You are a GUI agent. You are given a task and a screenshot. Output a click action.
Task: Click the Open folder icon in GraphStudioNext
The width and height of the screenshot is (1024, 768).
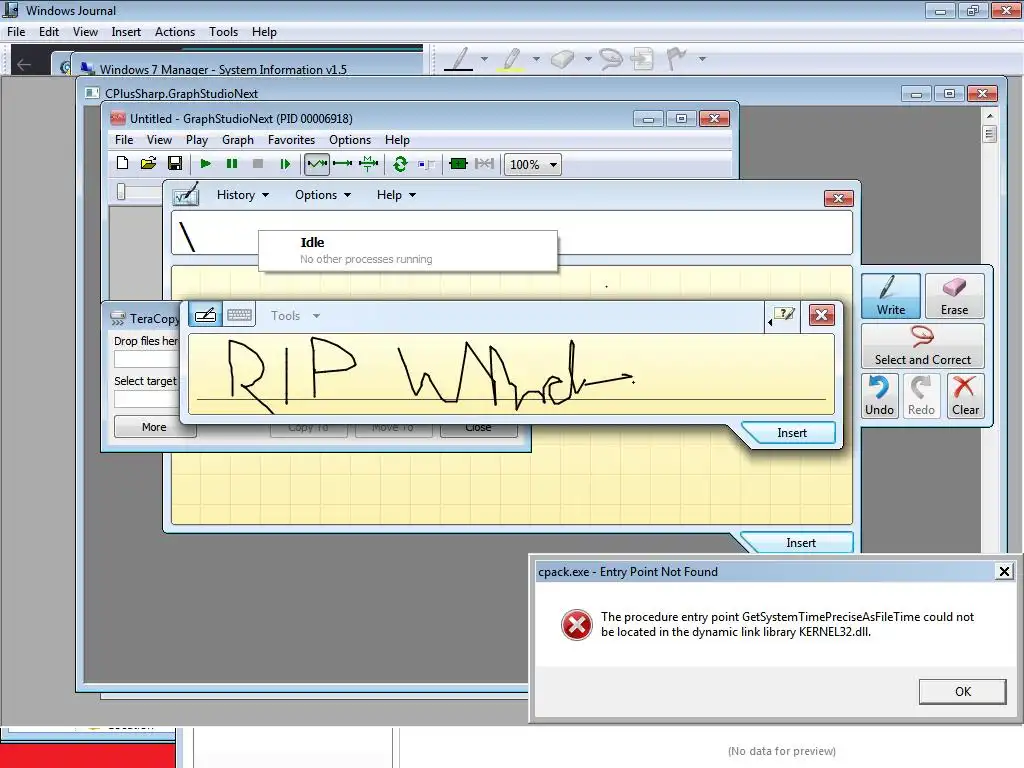coord(148,163)
